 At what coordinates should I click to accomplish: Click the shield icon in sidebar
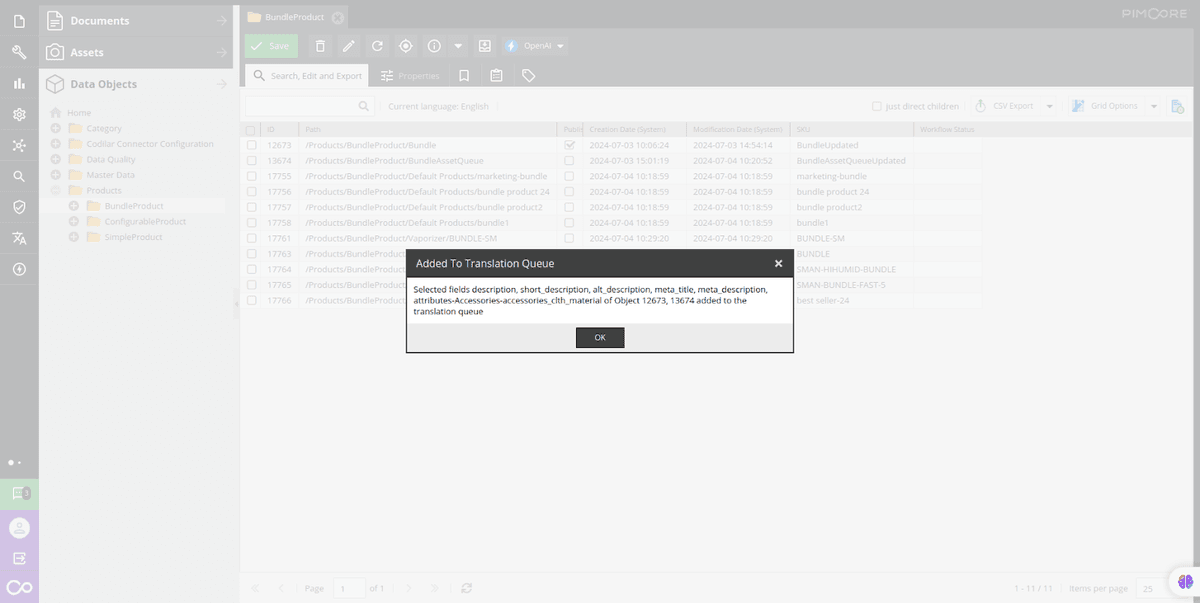19,207
